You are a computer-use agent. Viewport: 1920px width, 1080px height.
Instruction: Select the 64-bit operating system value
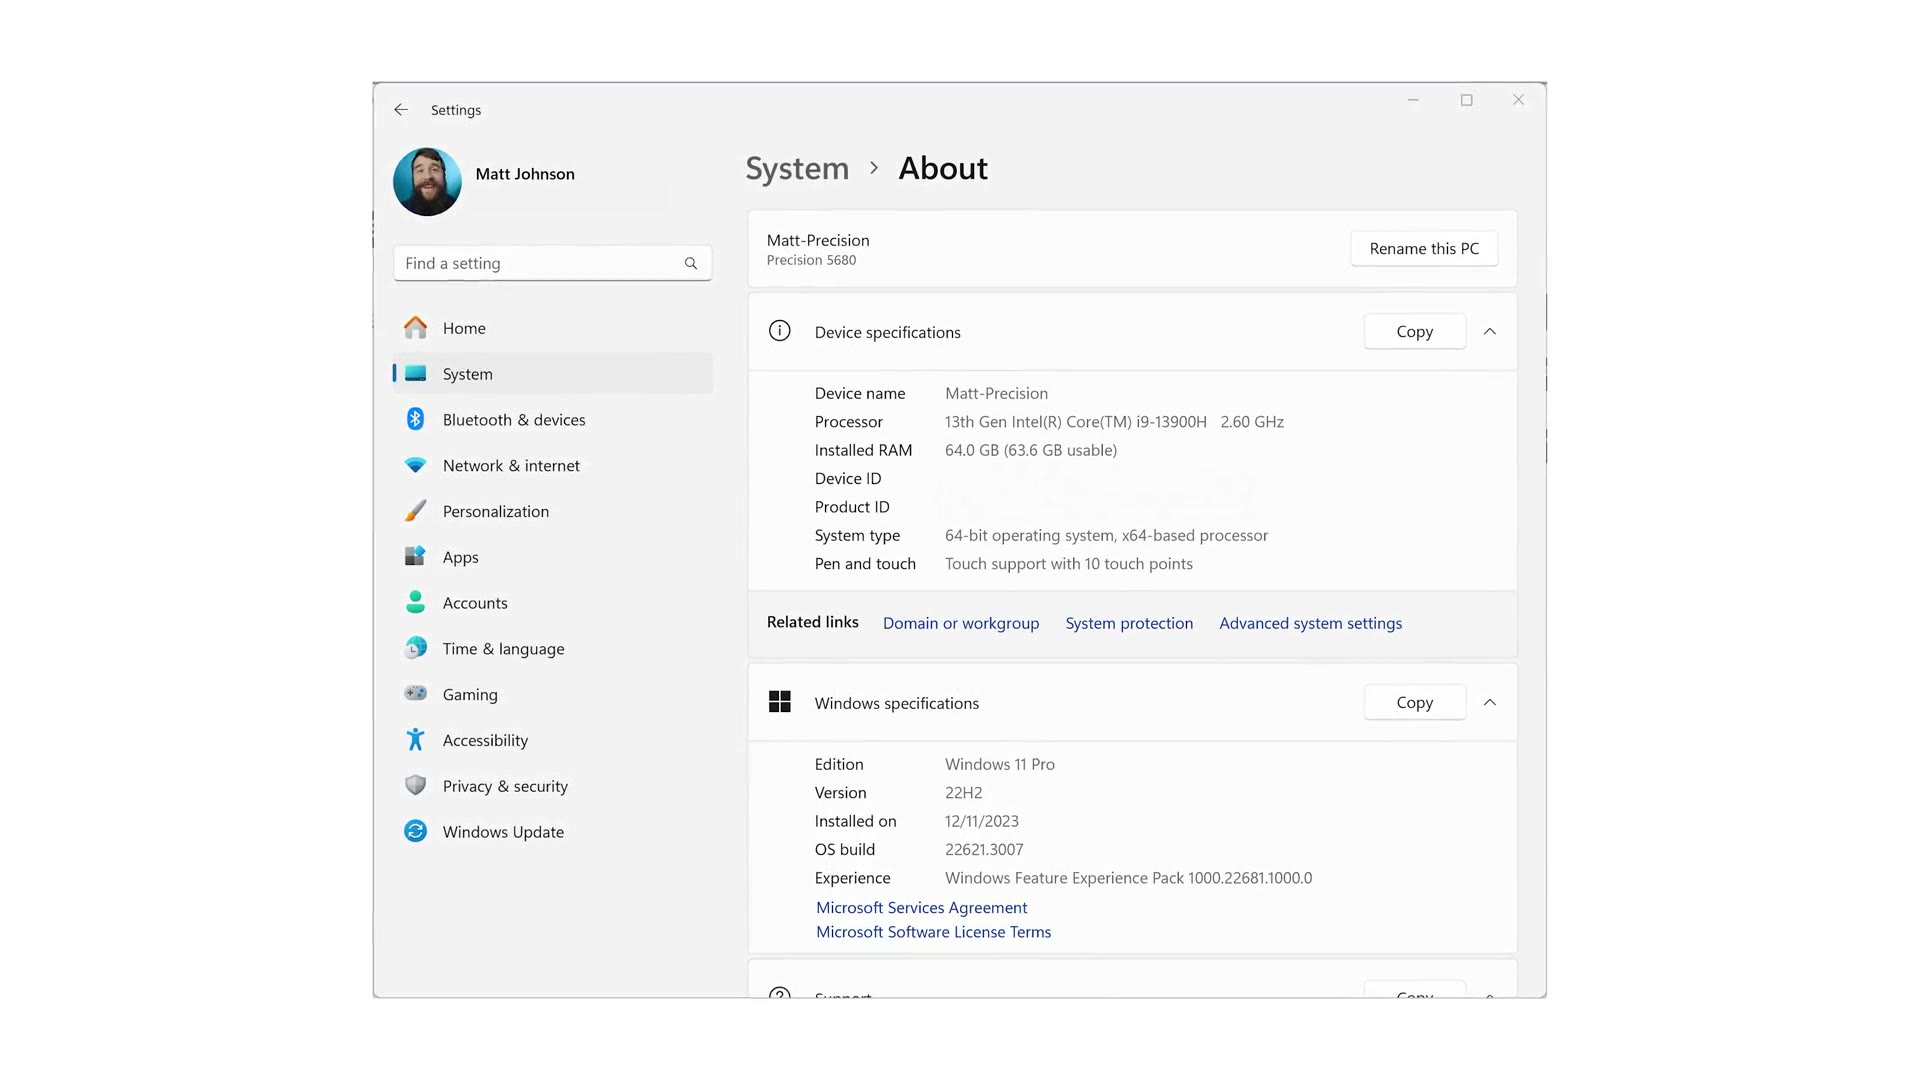pos(1106,536)
